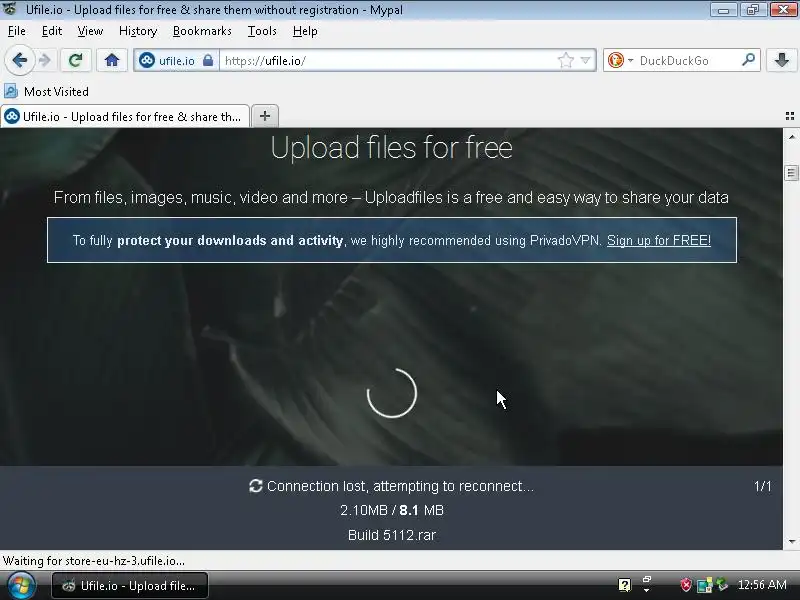Click the taskbar clock 12:56 AM

point(762,585)
